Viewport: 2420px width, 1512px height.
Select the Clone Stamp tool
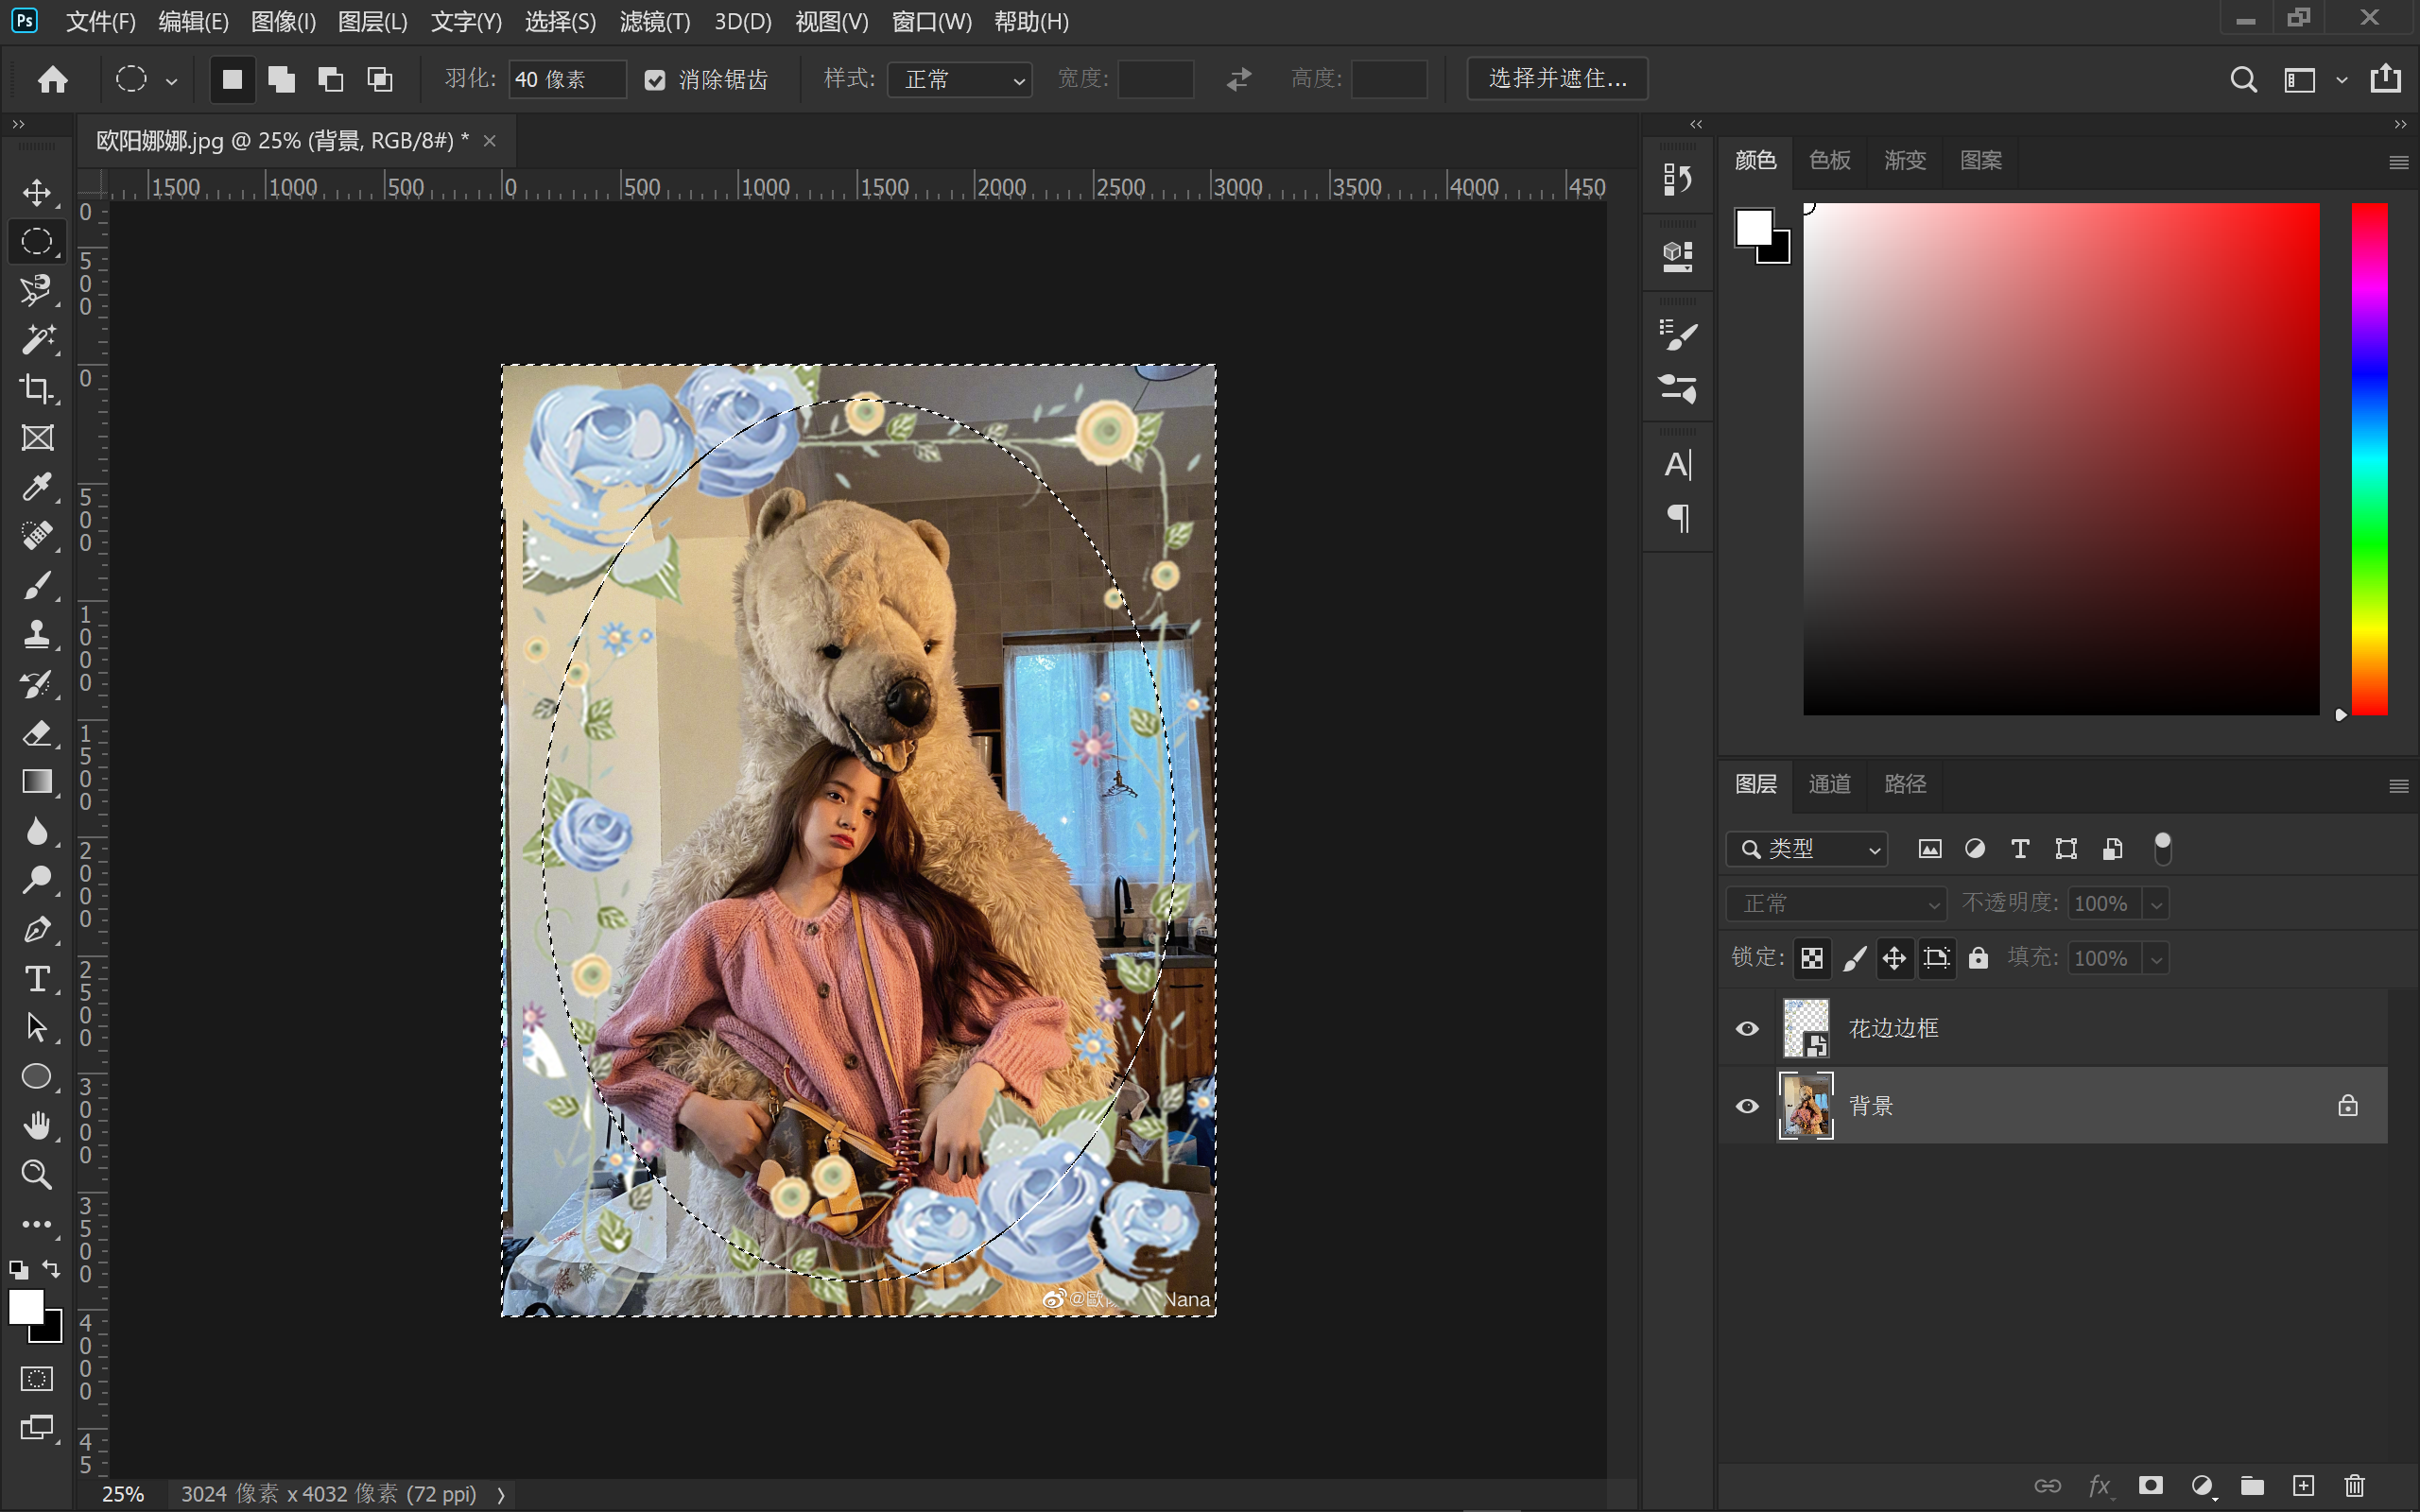37,634
